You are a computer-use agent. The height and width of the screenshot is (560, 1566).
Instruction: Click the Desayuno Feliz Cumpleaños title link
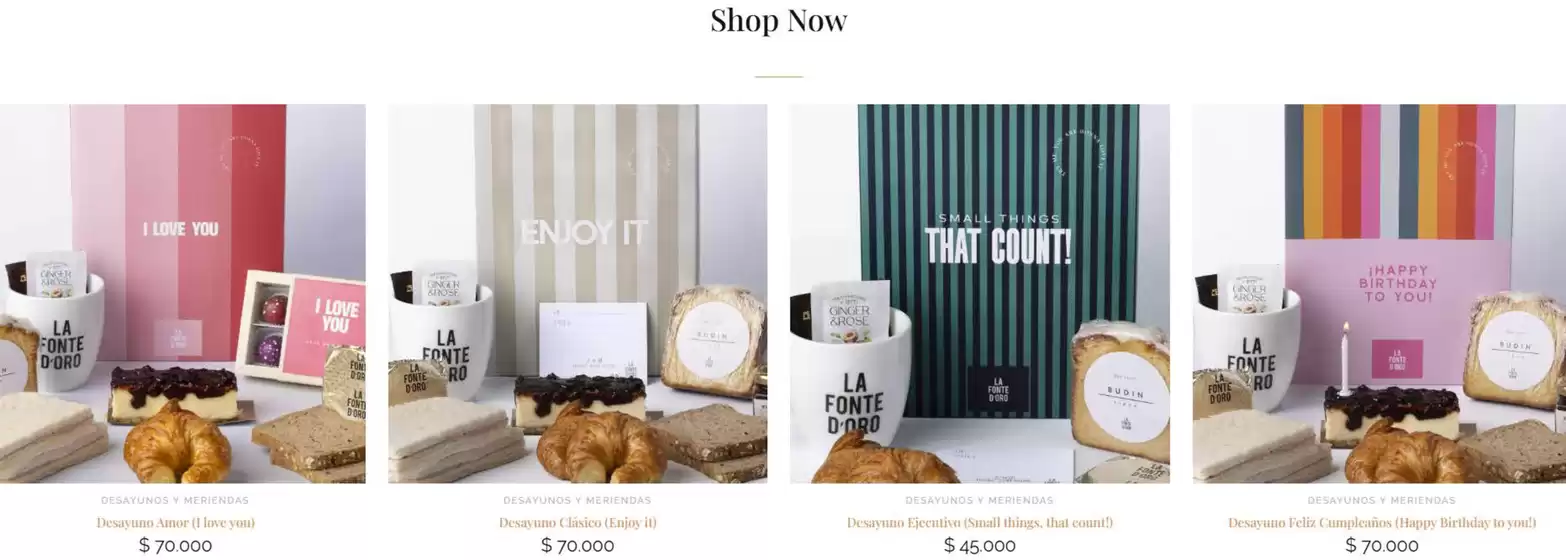(1382, 523)
